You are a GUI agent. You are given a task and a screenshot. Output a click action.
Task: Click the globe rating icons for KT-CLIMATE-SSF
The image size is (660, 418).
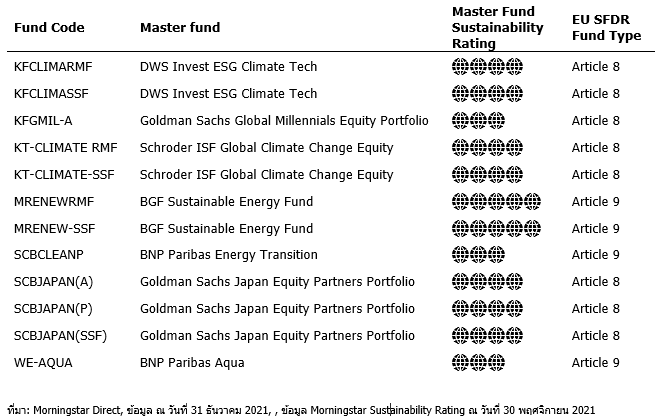[487, 175]
